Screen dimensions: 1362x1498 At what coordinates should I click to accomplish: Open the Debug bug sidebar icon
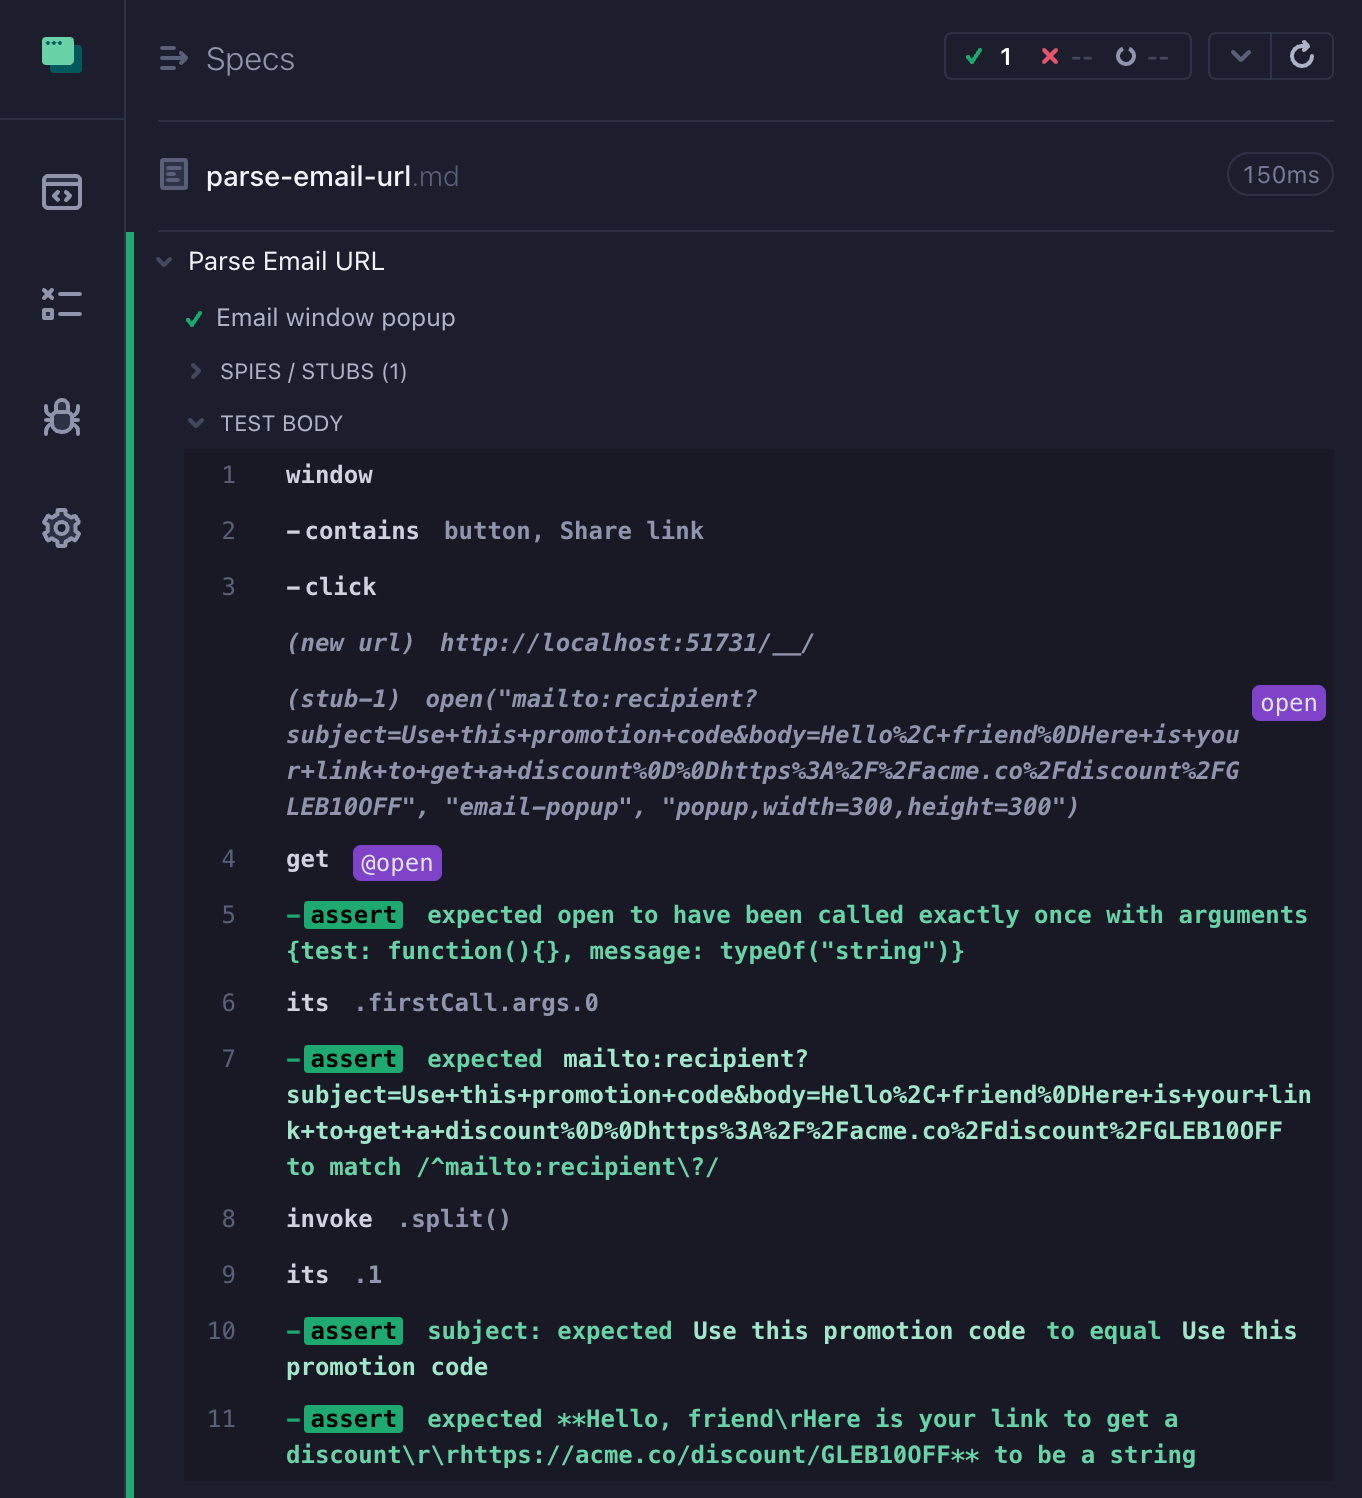pos(62,417)
